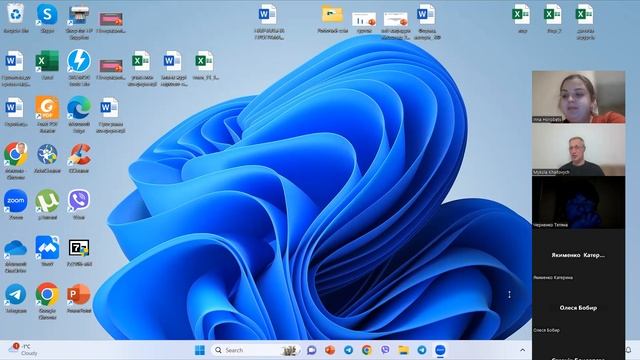Select Mykola's video tile in Zoom panel
This screenshot has width=640, height=360.
pyautogui.click(x=578, y=150)
